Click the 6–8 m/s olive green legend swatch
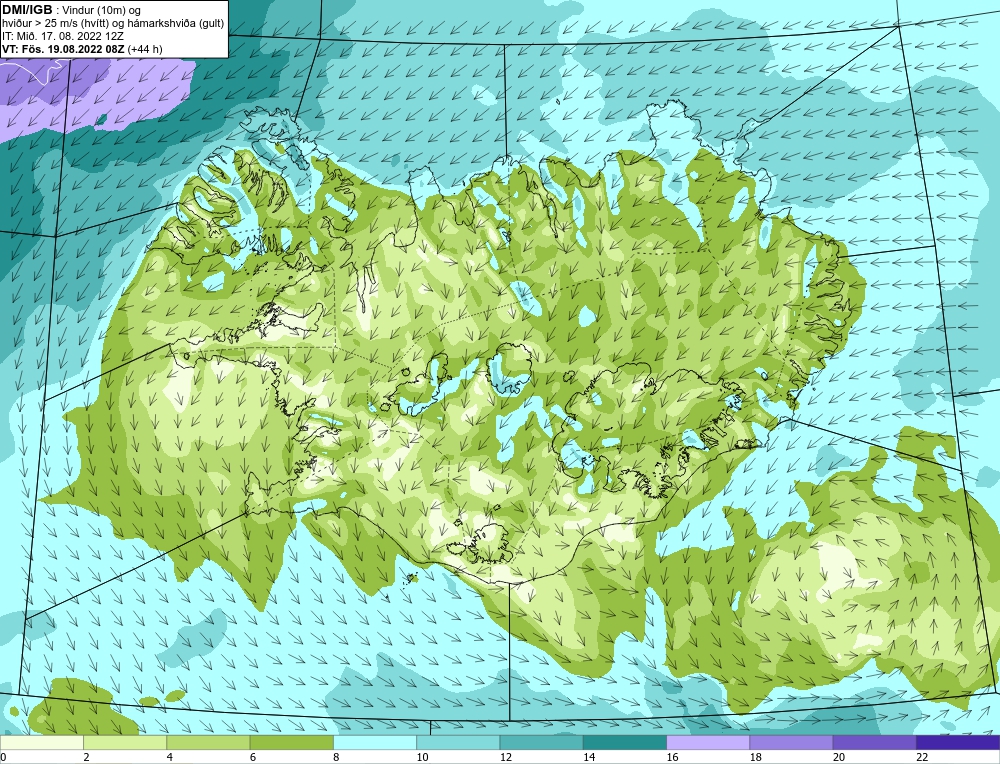This screenshot has width=1000, height=764. click(x=291, y=742)
